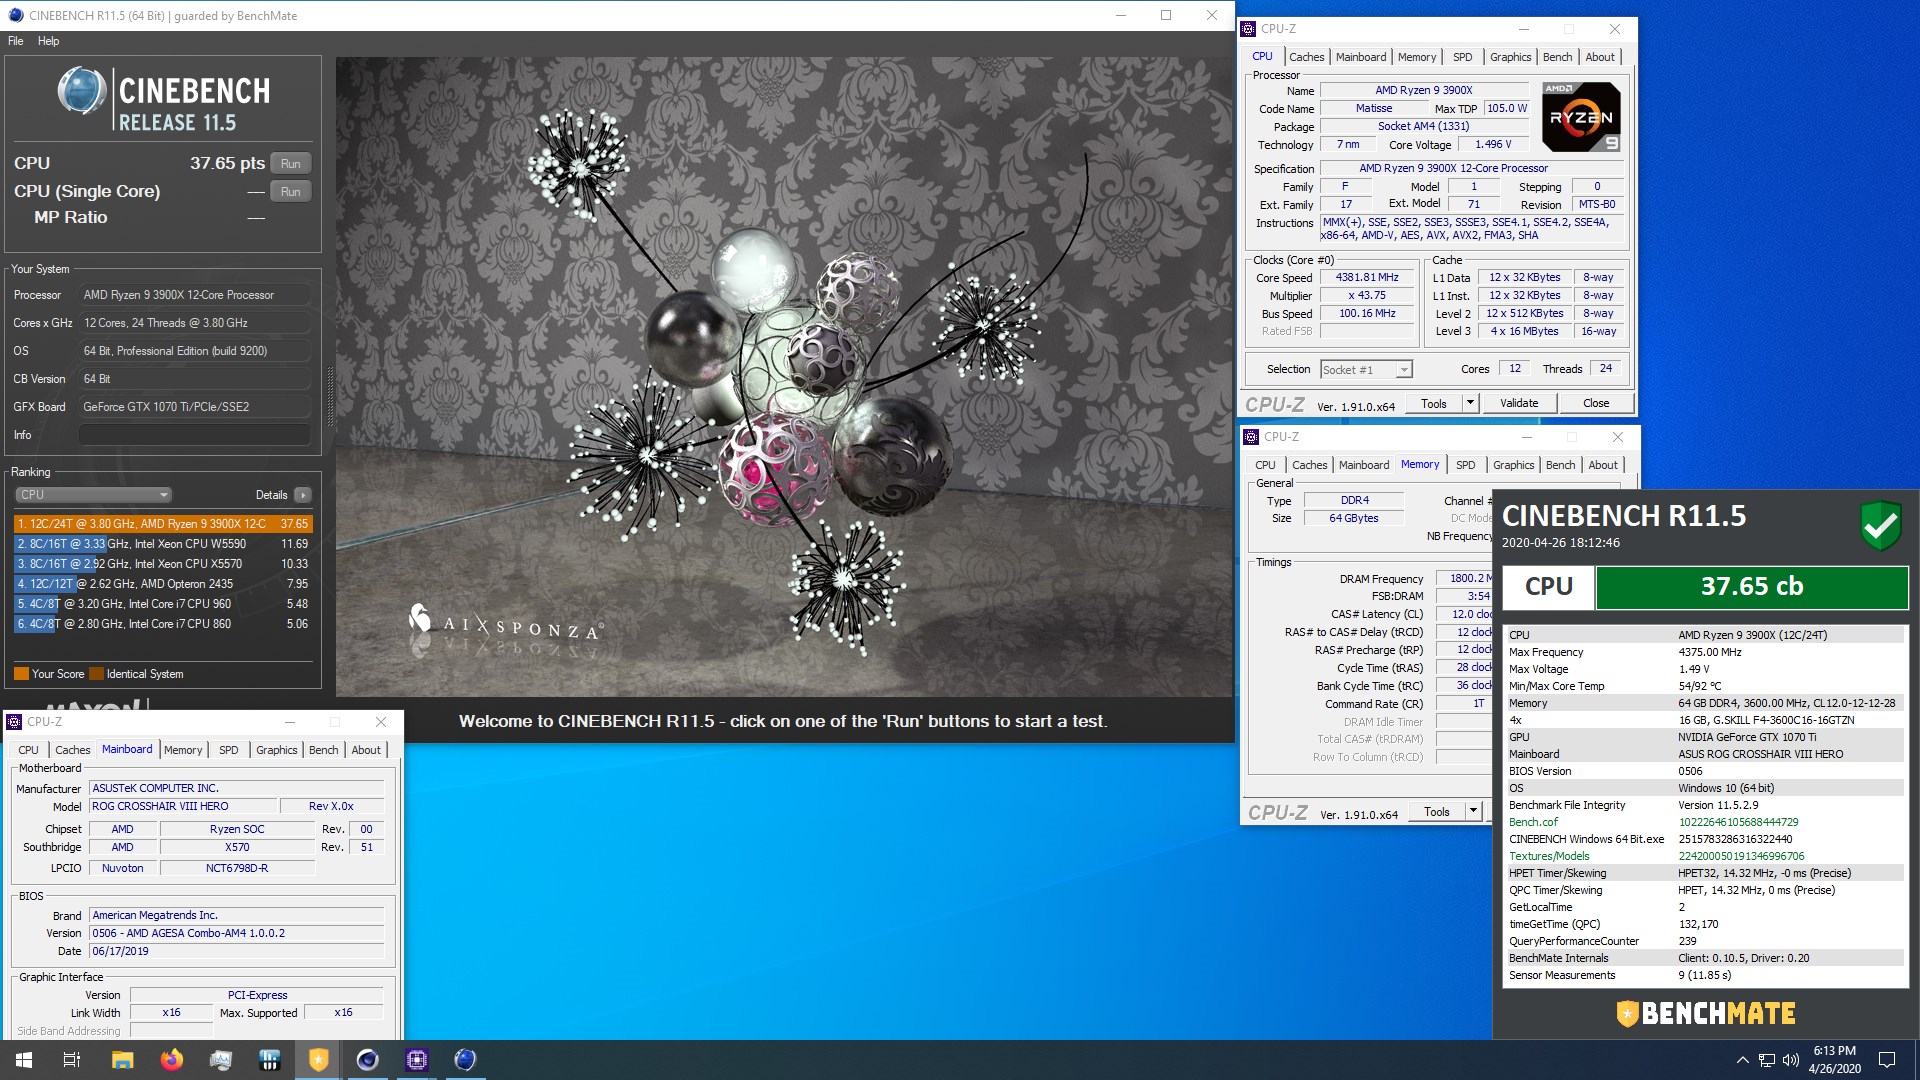Click the ROG CROSSHAIR VIII HERO model field
Viewport: 1920px width, 1080px height.
coord(183,806)
